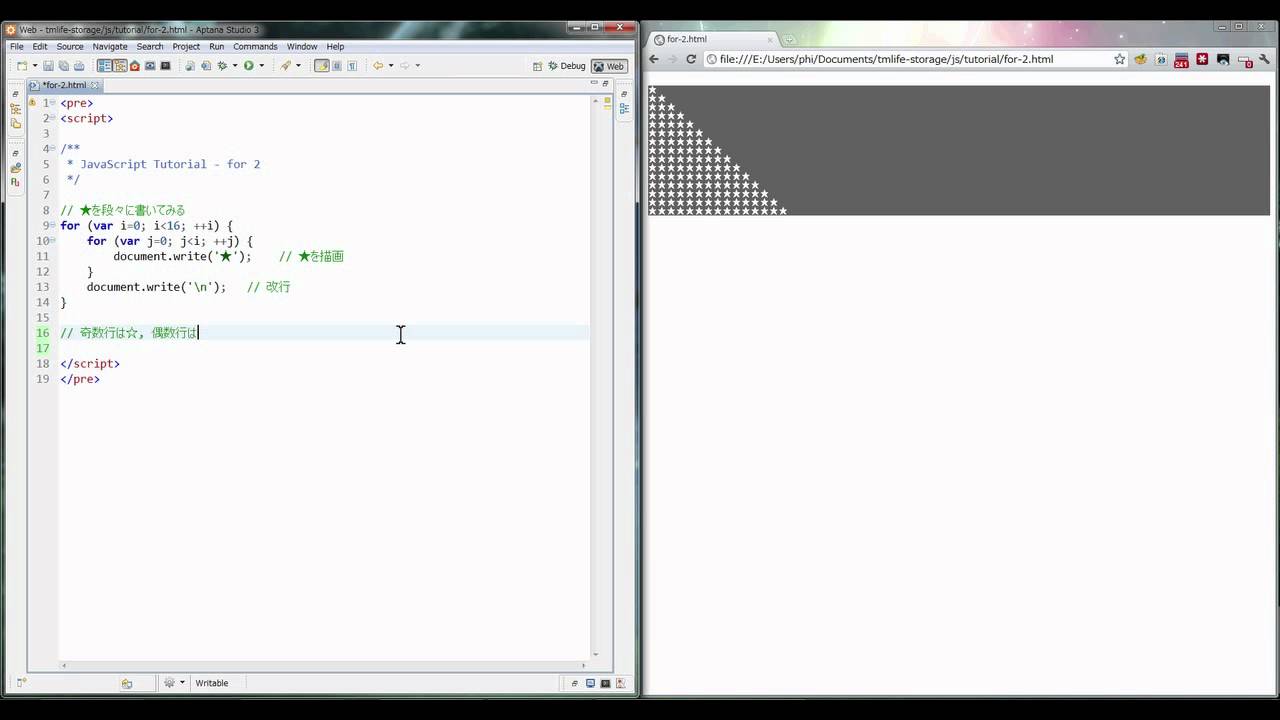
Task: Open the Debug launch dropdown arrow
Action: (x=235, y=66)
